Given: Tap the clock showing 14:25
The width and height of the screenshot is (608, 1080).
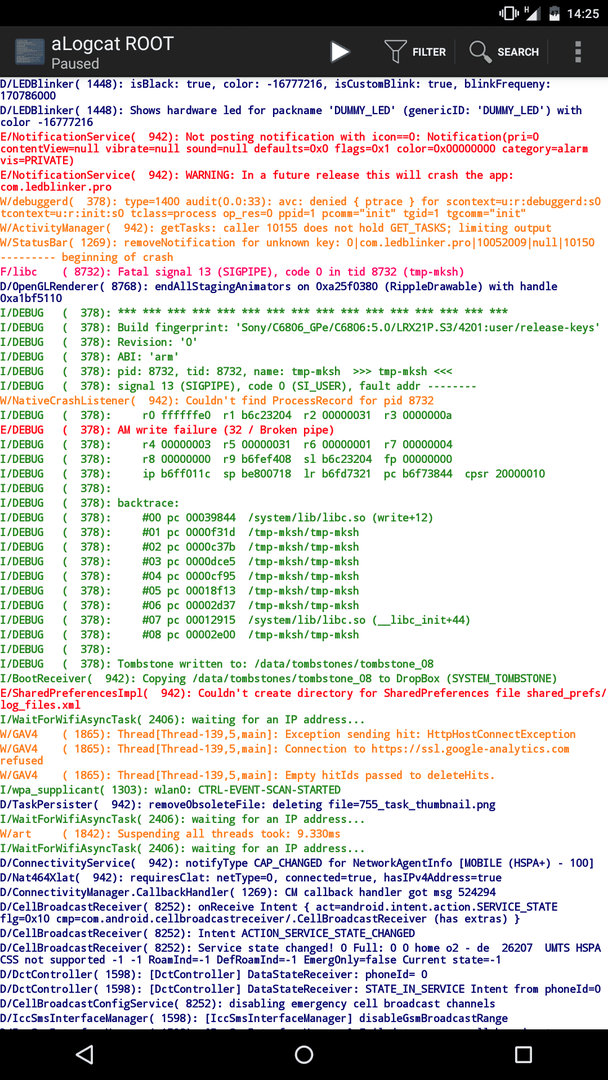Looking at the screenshot, I should [x=583, y=13].
